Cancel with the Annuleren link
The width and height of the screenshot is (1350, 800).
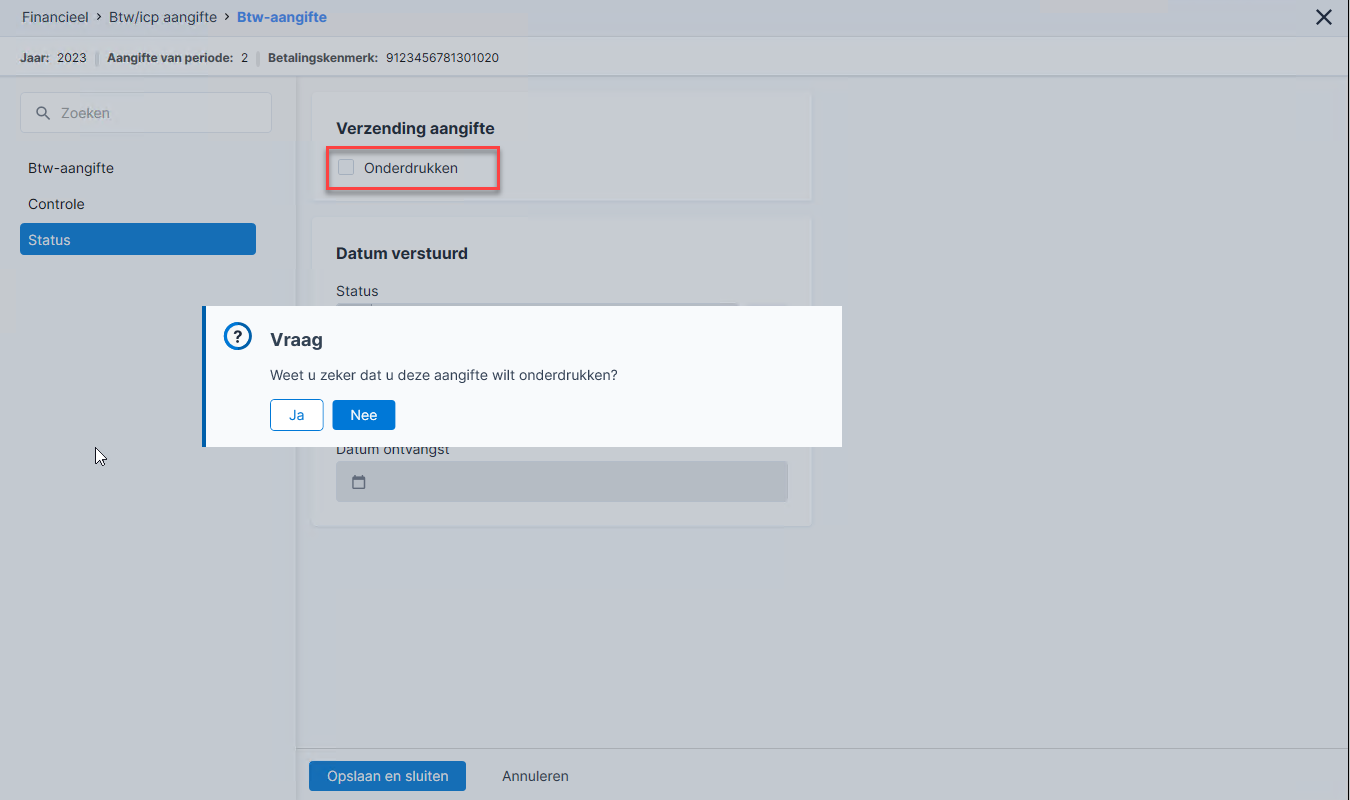(535, 776)
